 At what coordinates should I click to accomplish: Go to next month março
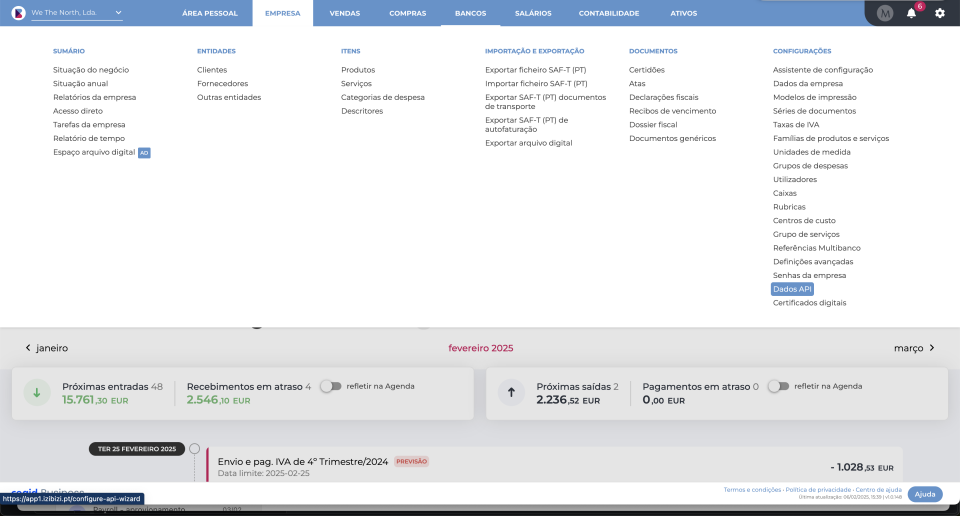[914, 348]
